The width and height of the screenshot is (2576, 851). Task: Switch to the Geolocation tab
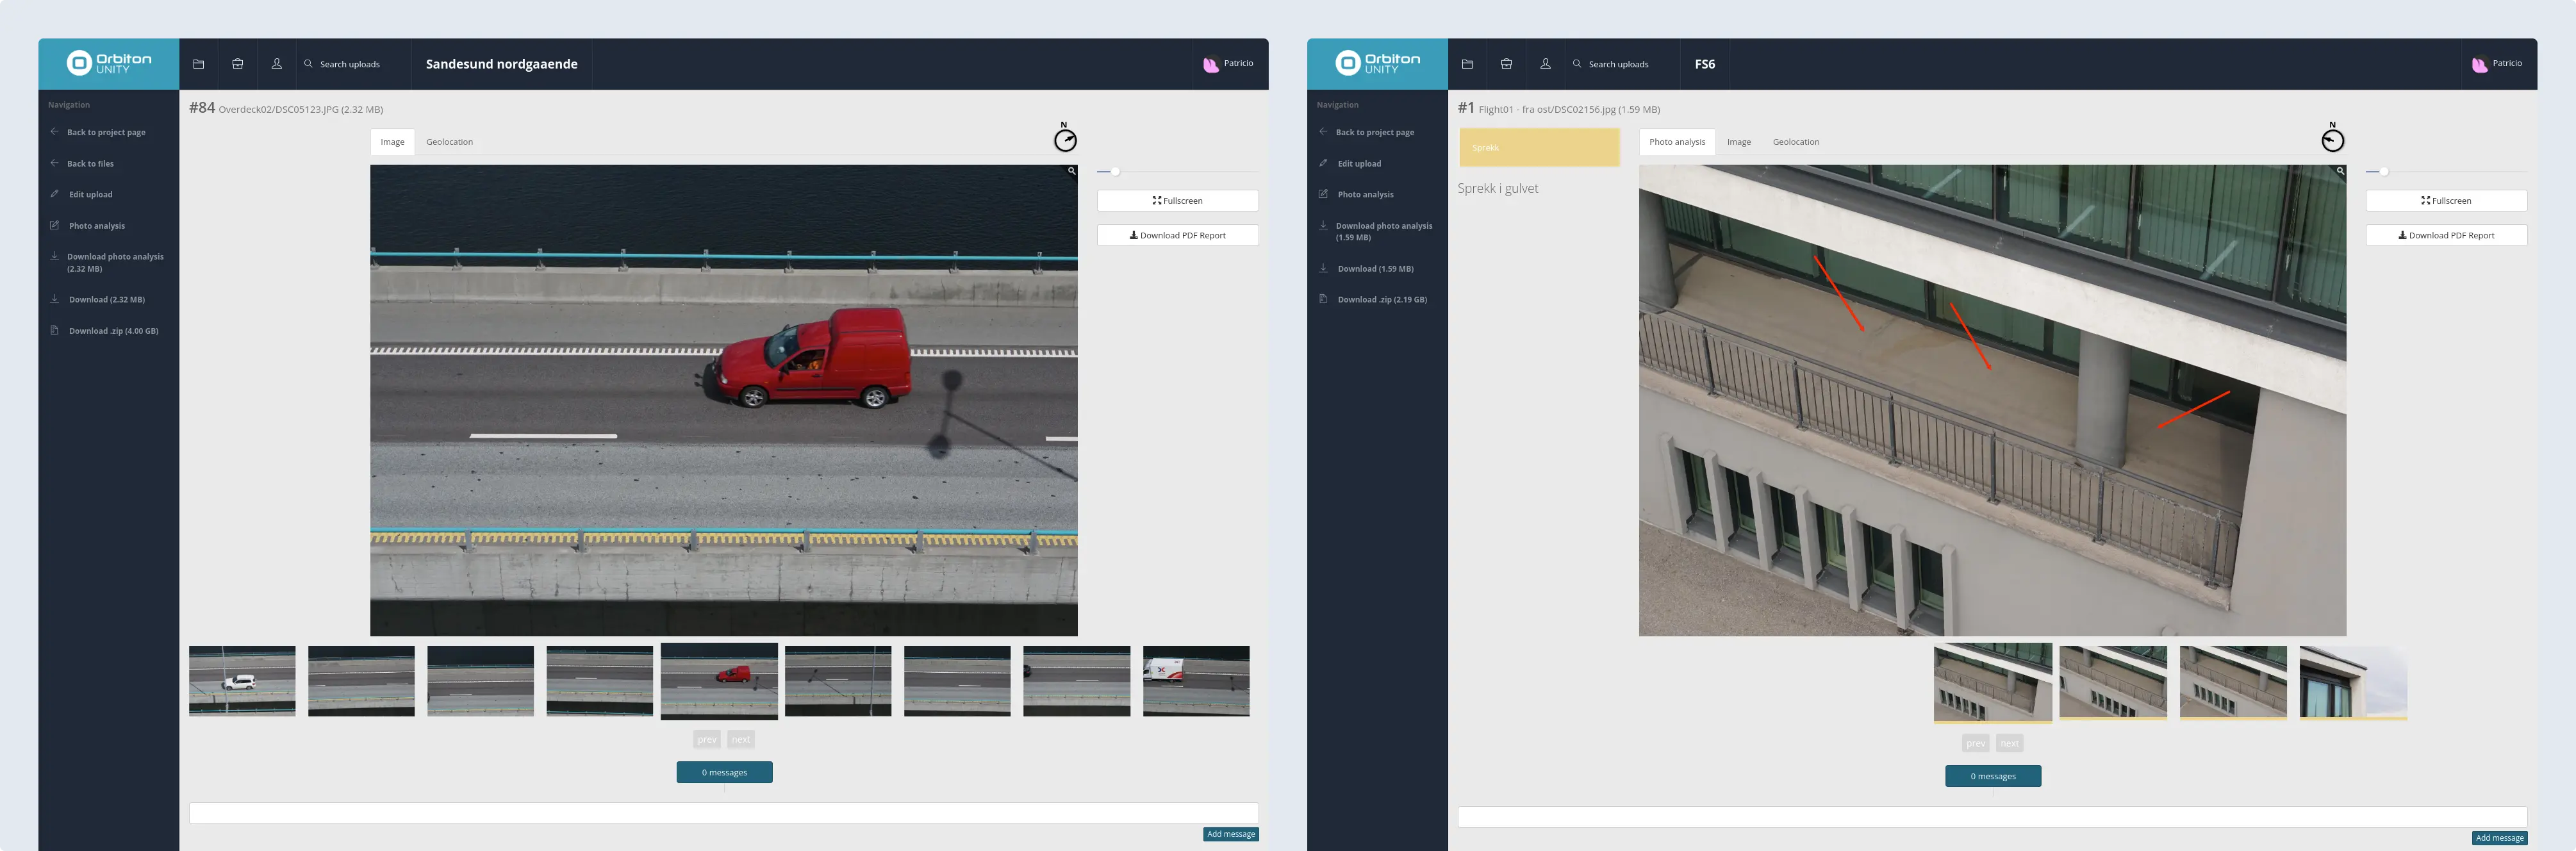point(450,141)
